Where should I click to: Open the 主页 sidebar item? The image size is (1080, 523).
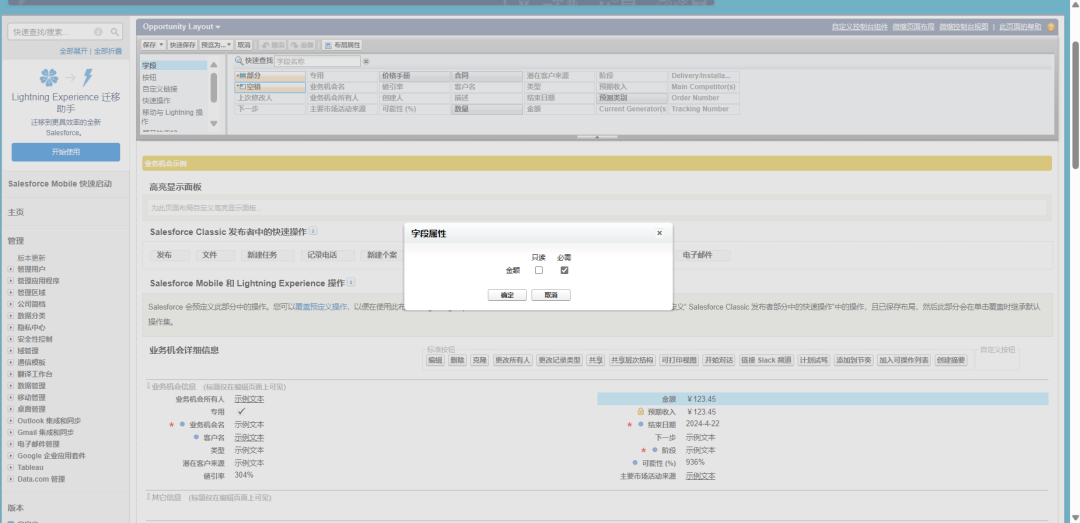[x=16, y=212]
